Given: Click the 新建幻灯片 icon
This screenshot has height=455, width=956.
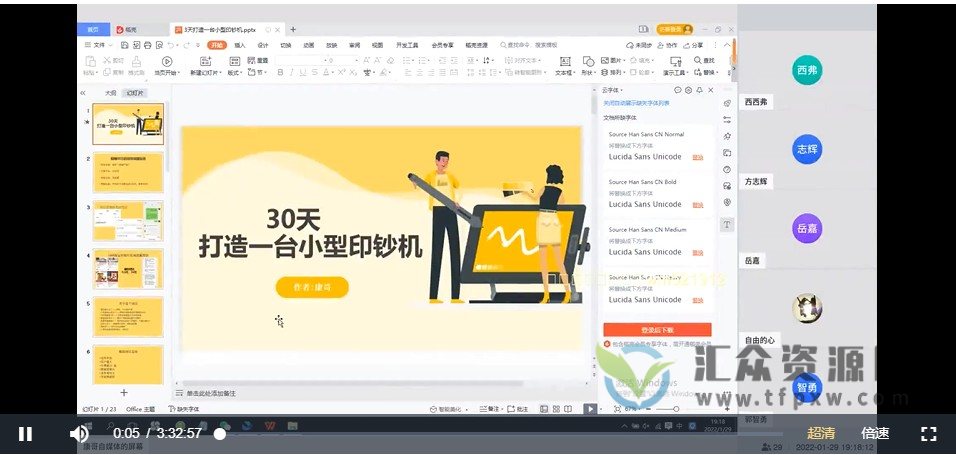Looking at the screenshot, I should (206, 62).
